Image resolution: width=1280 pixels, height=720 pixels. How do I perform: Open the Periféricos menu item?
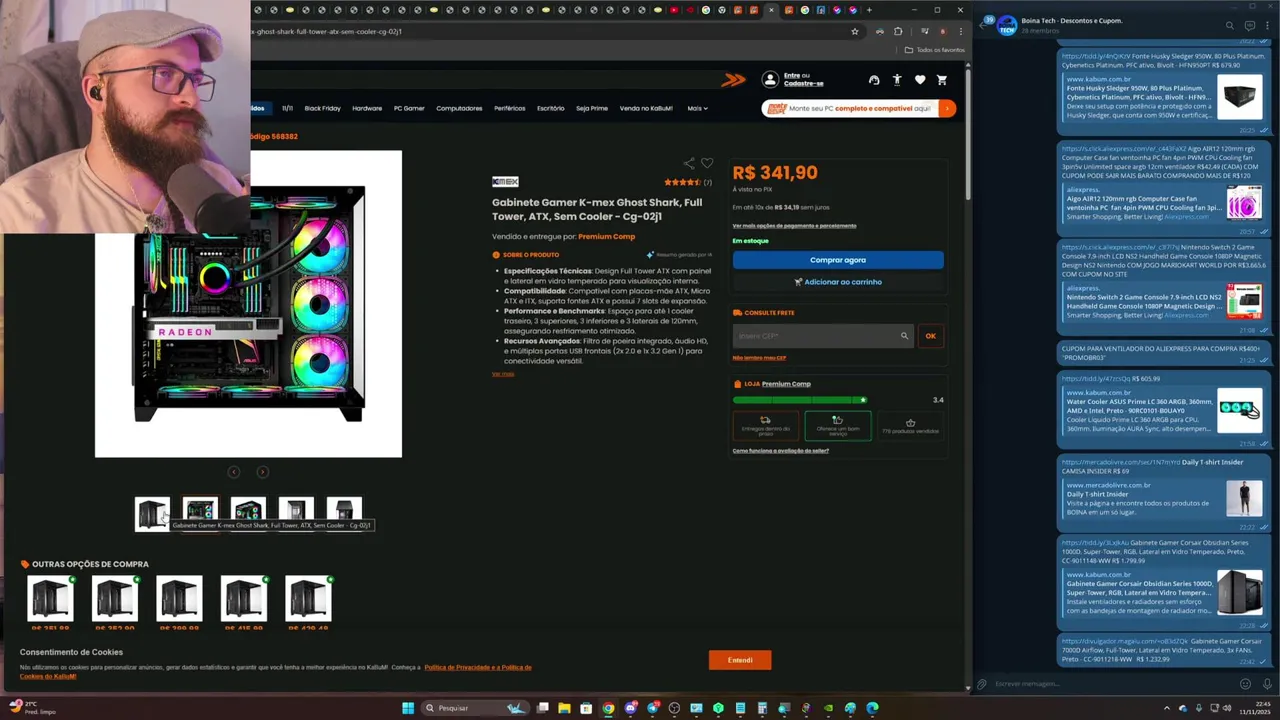pos(509,108)
